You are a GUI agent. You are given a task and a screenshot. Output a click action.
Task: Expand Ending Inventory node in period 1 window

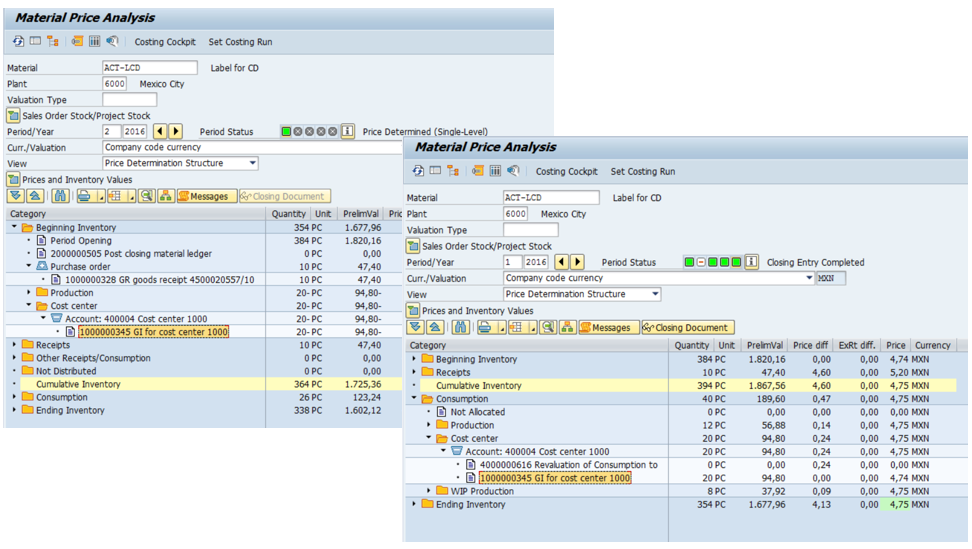click(x=414, y=504)
